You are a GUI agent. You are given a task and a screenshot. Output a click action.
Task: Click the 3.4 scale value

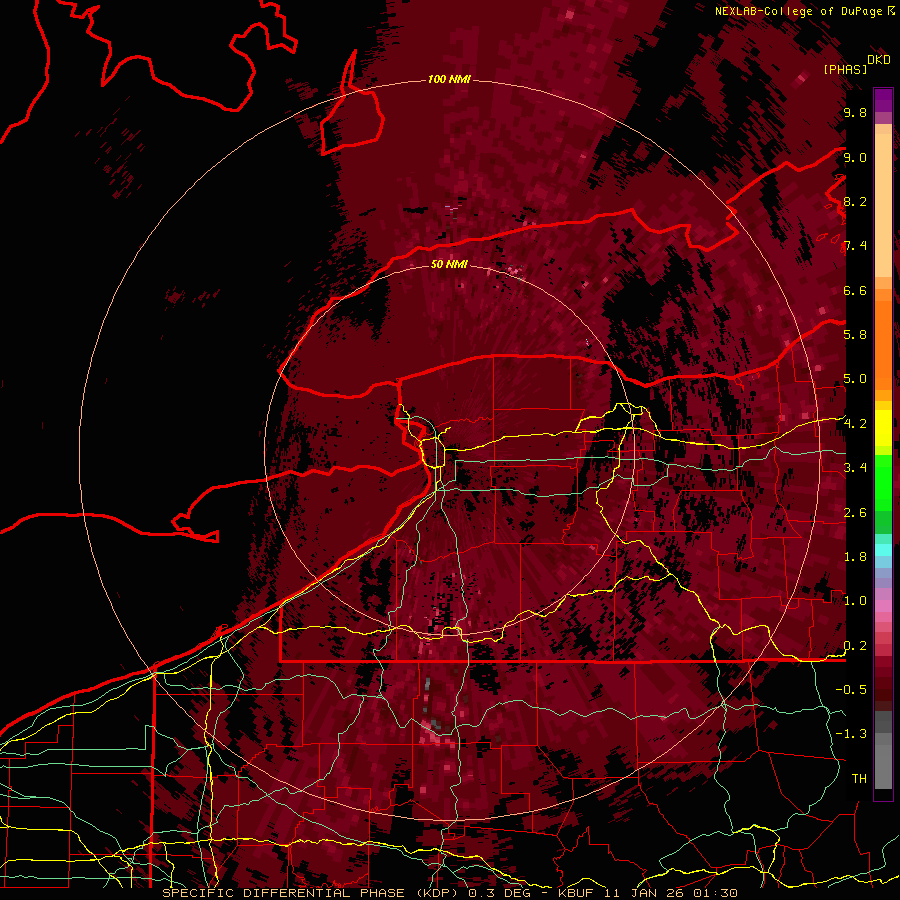click(x=855, y=468)
